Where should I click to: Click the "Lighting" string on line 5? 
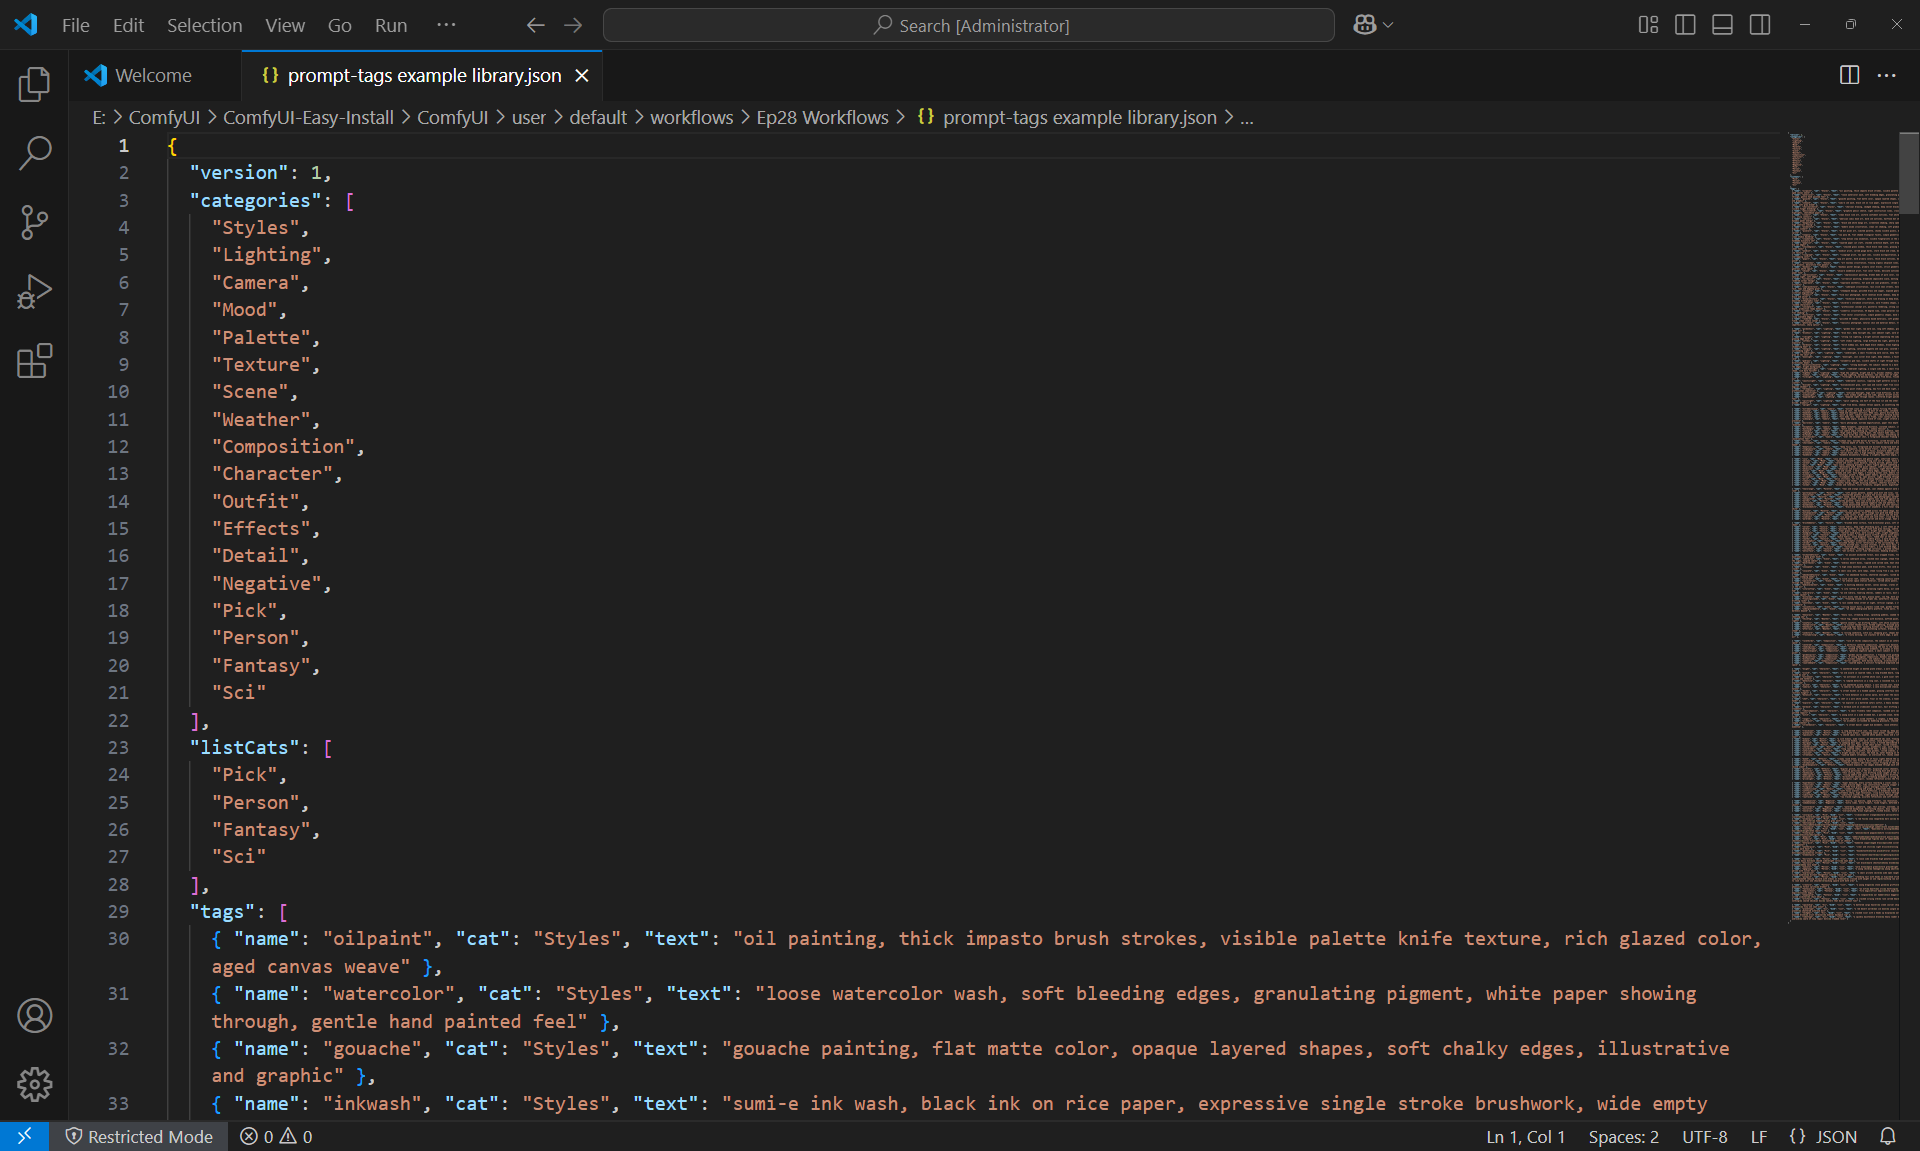266,255
